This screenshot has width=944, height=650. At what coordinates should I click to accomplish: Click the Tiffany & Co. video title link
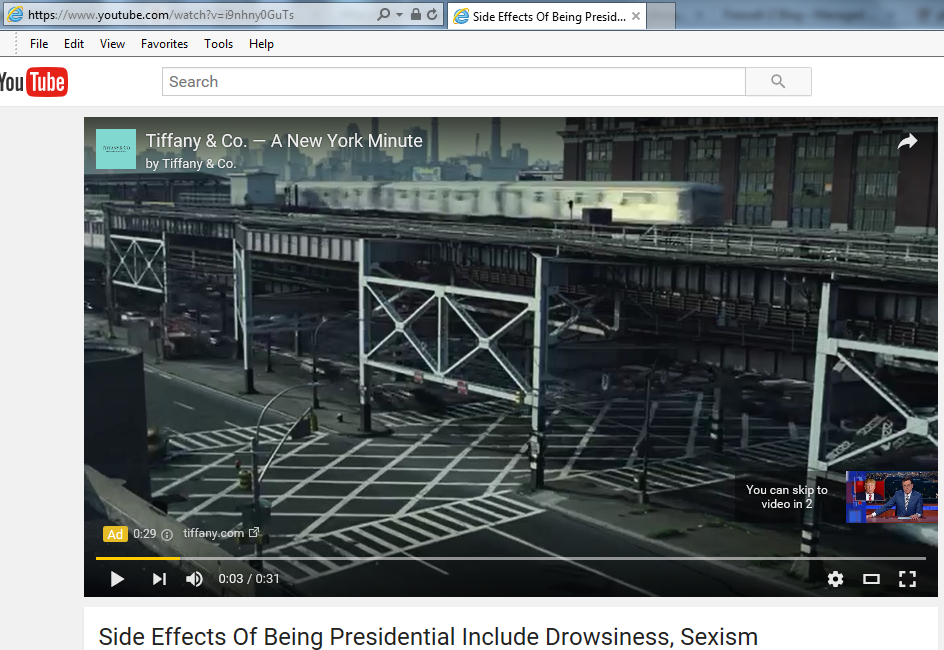(284, 141)
